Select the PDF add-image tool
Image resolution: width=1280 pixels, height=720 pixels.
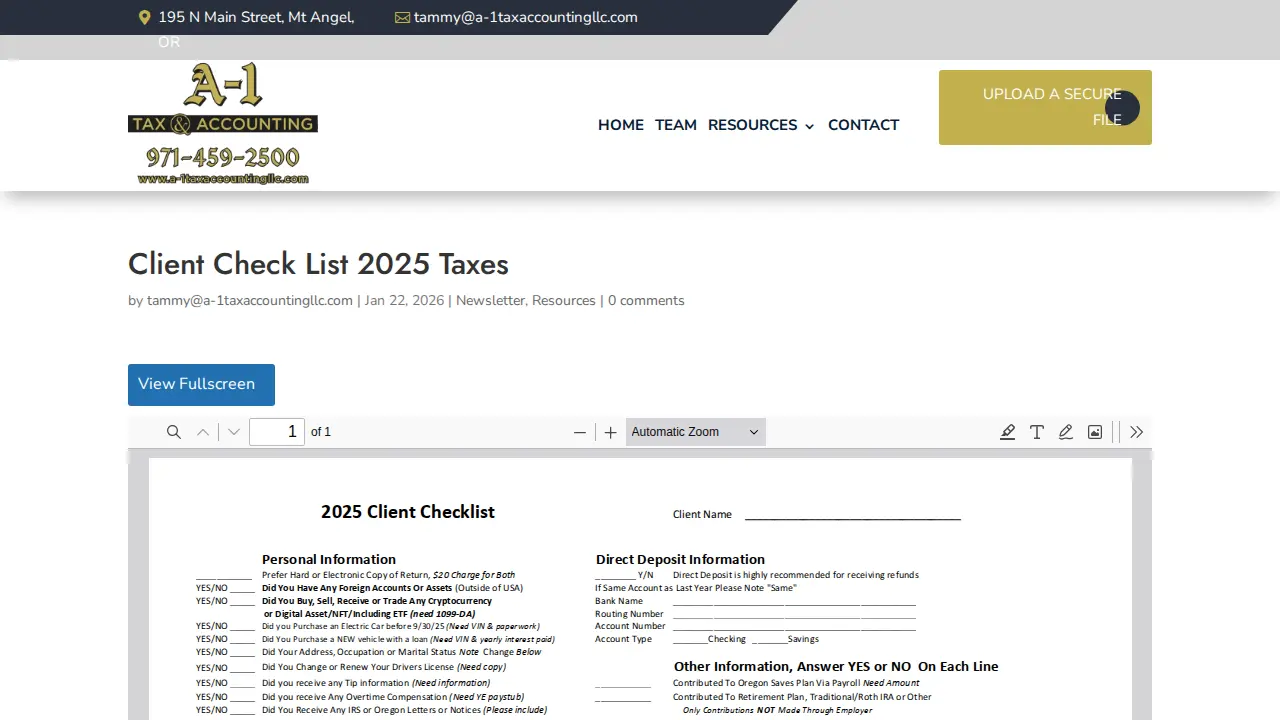coord(1095,432)
